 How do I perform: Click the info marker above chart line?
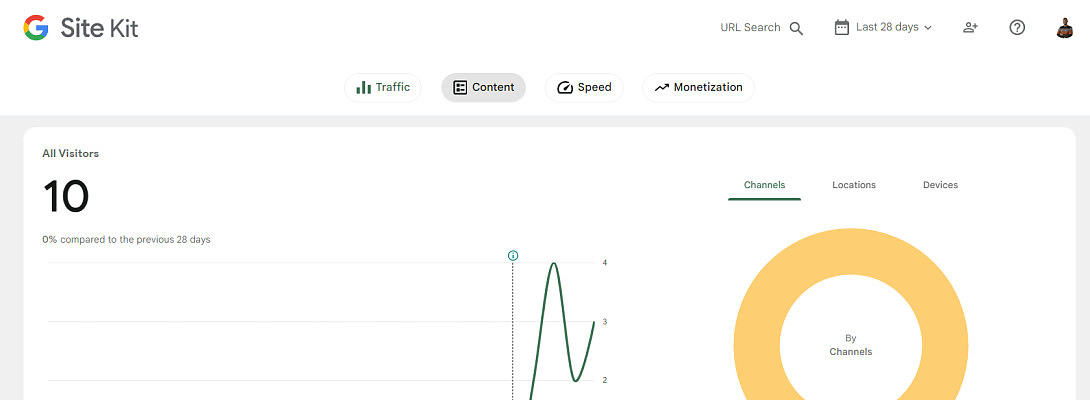[x=513, y=256]
